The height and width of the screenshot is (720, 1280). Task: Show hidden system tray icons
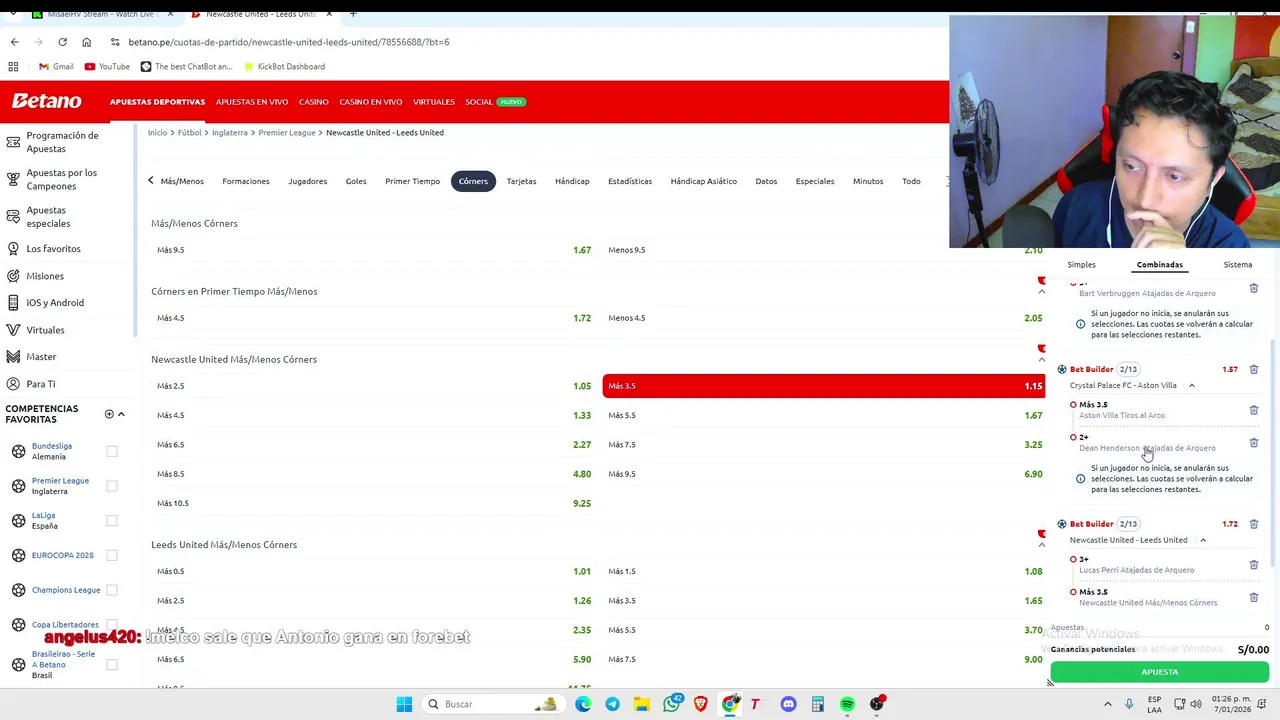pyautogui.click(x=1107, y=704)
